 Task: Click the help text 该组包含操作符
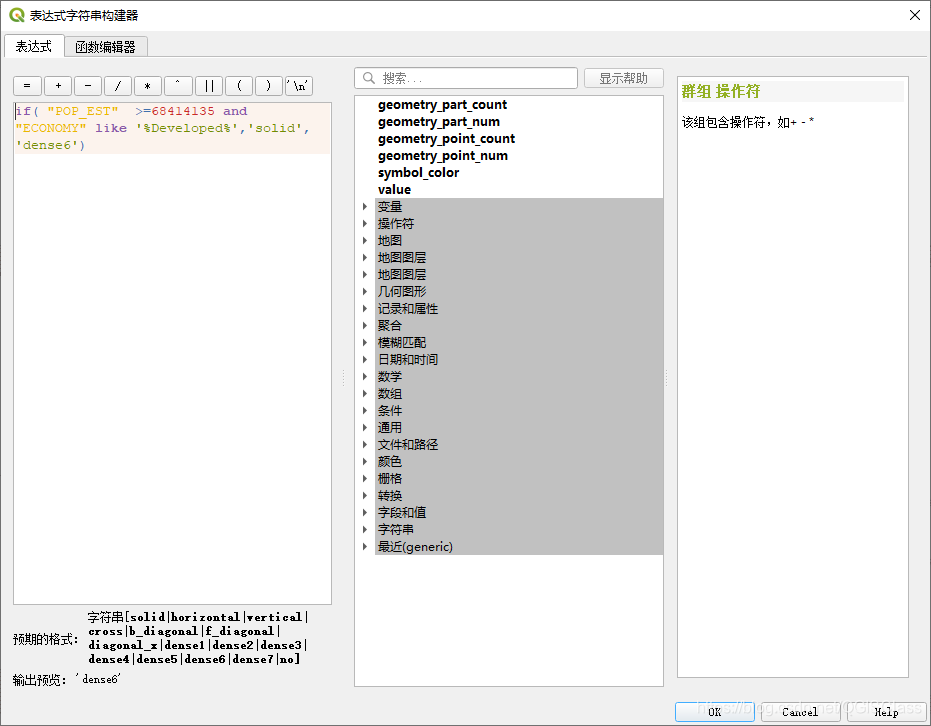(748, 122)
